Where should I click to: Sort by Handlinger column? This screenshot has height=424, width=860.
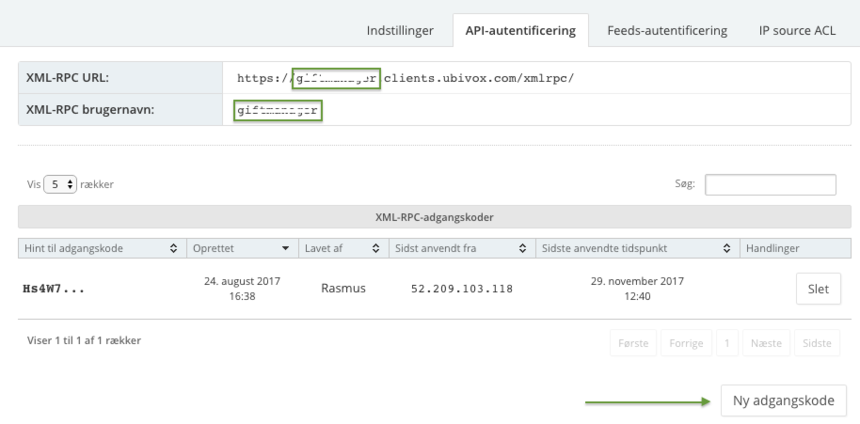click(x=795, y=247)
